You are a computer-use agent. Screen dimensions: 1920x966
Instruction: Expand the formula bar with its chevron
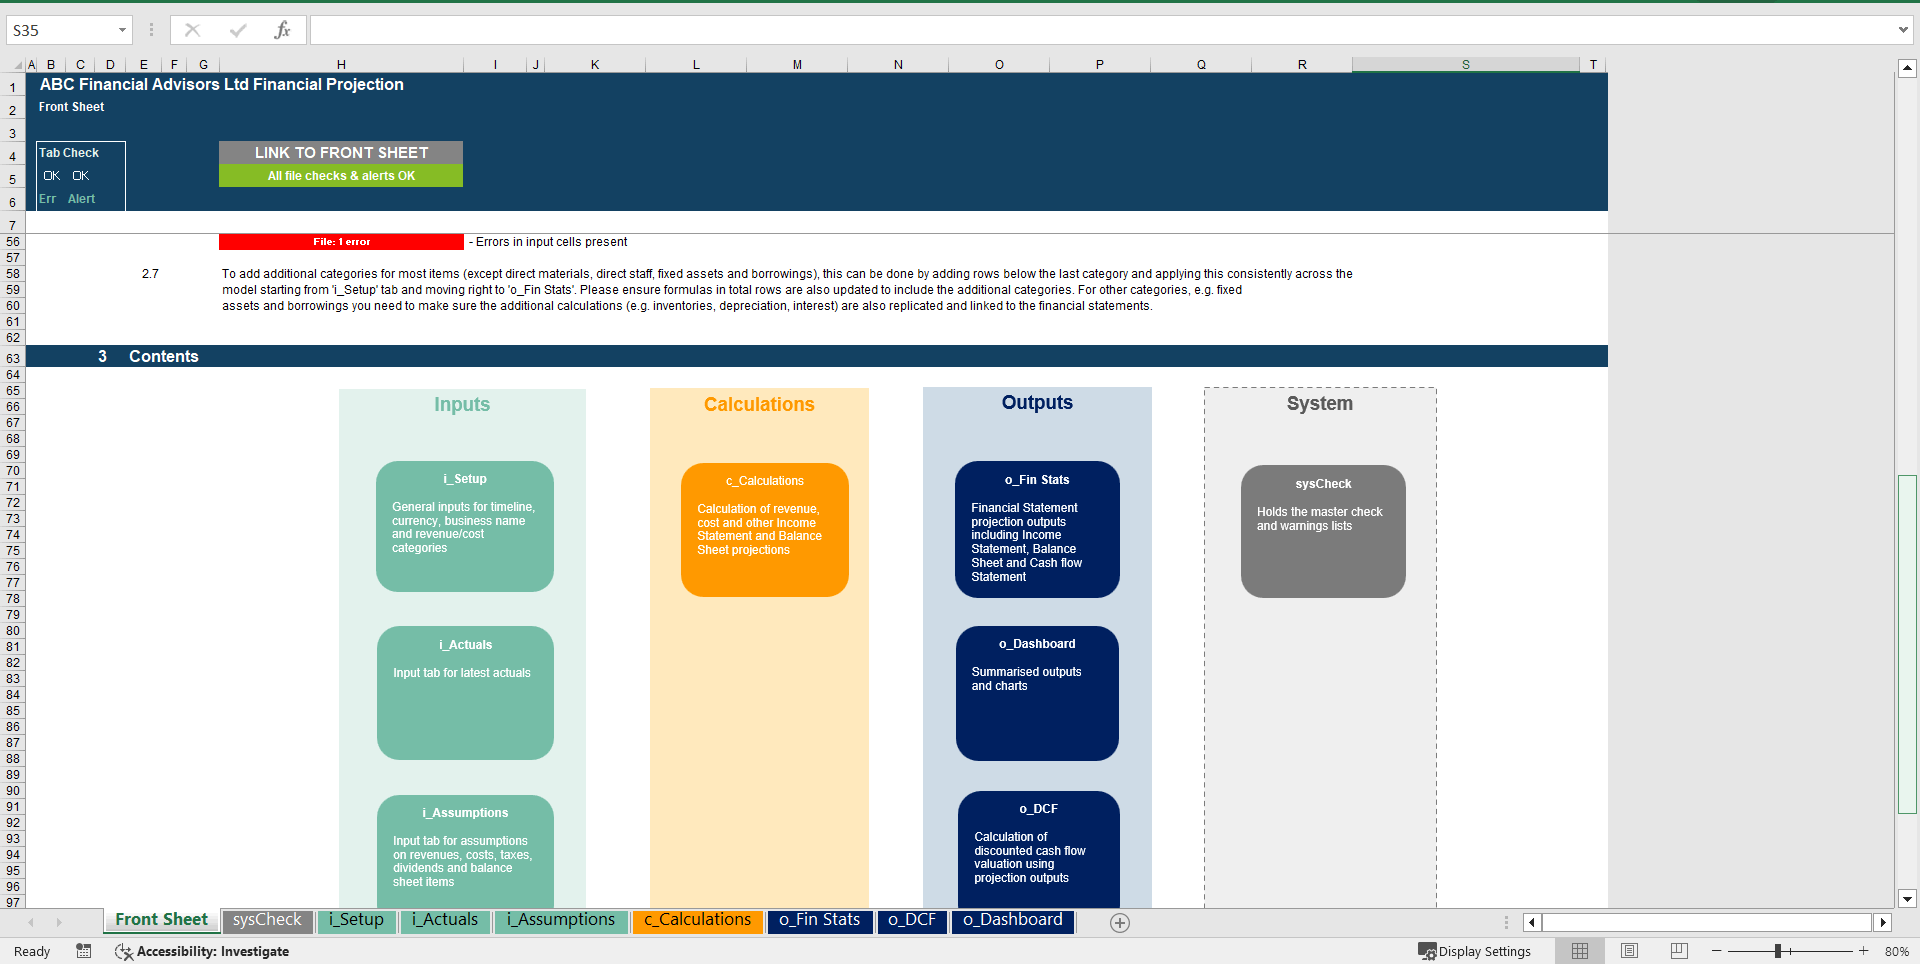[1903, 29]
